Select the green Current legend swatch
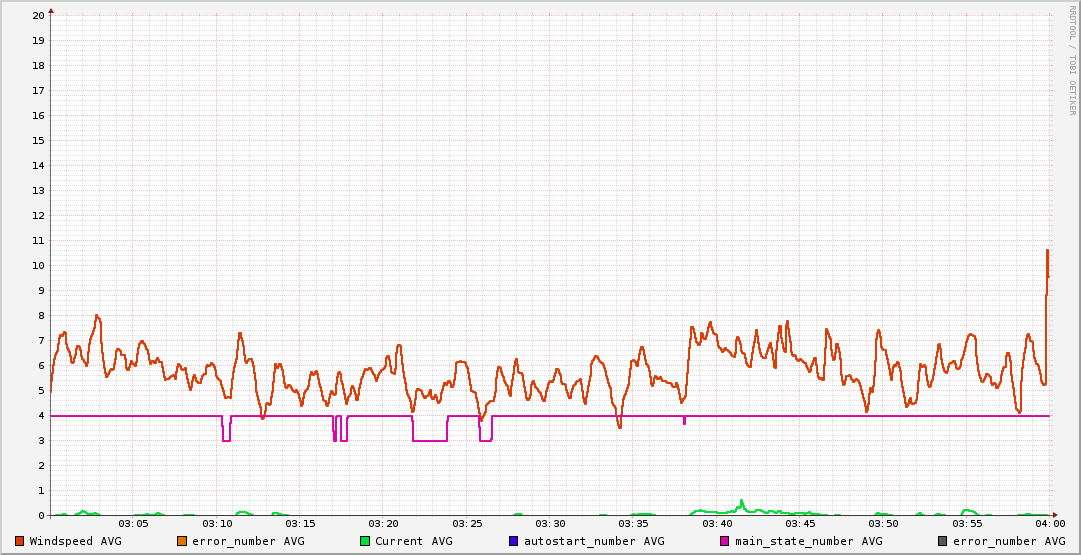This screenshot has height=555, width=1081. (x=365, y=541)
